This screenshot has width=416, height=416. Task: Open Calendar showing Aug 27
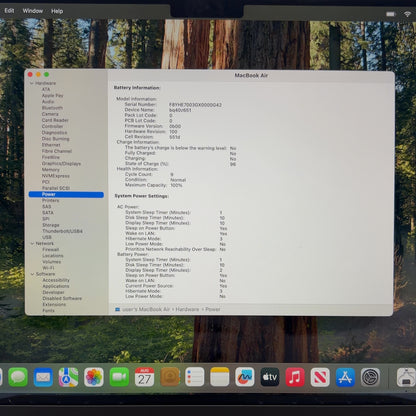tap(144, 377)
